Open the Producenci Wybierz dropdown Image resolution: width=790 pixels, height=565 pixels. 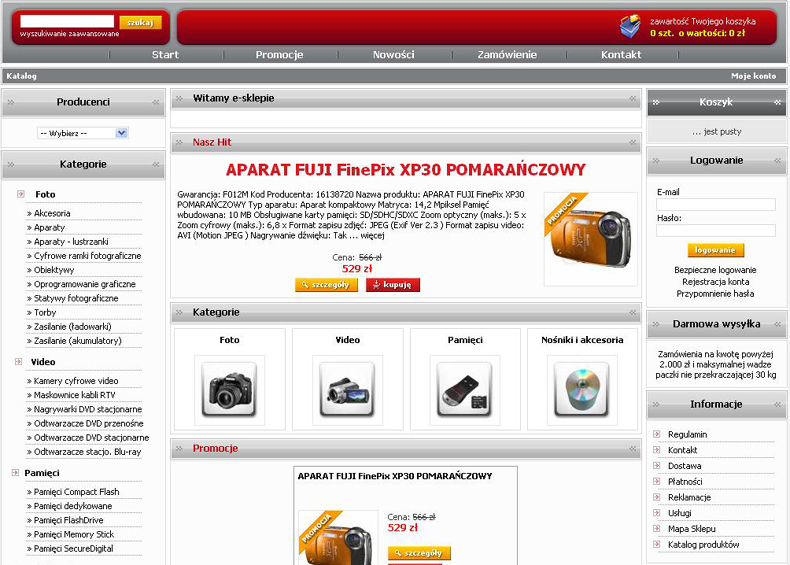point(83,133)
